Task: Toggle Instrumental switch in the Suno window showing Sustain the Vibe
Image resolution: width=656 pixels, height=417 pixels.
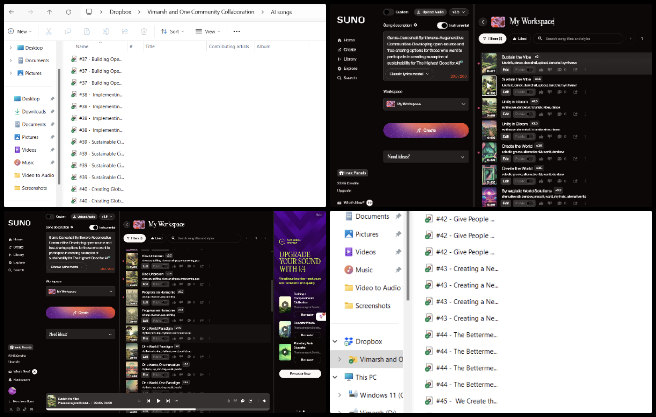Action: click(442, 26)
